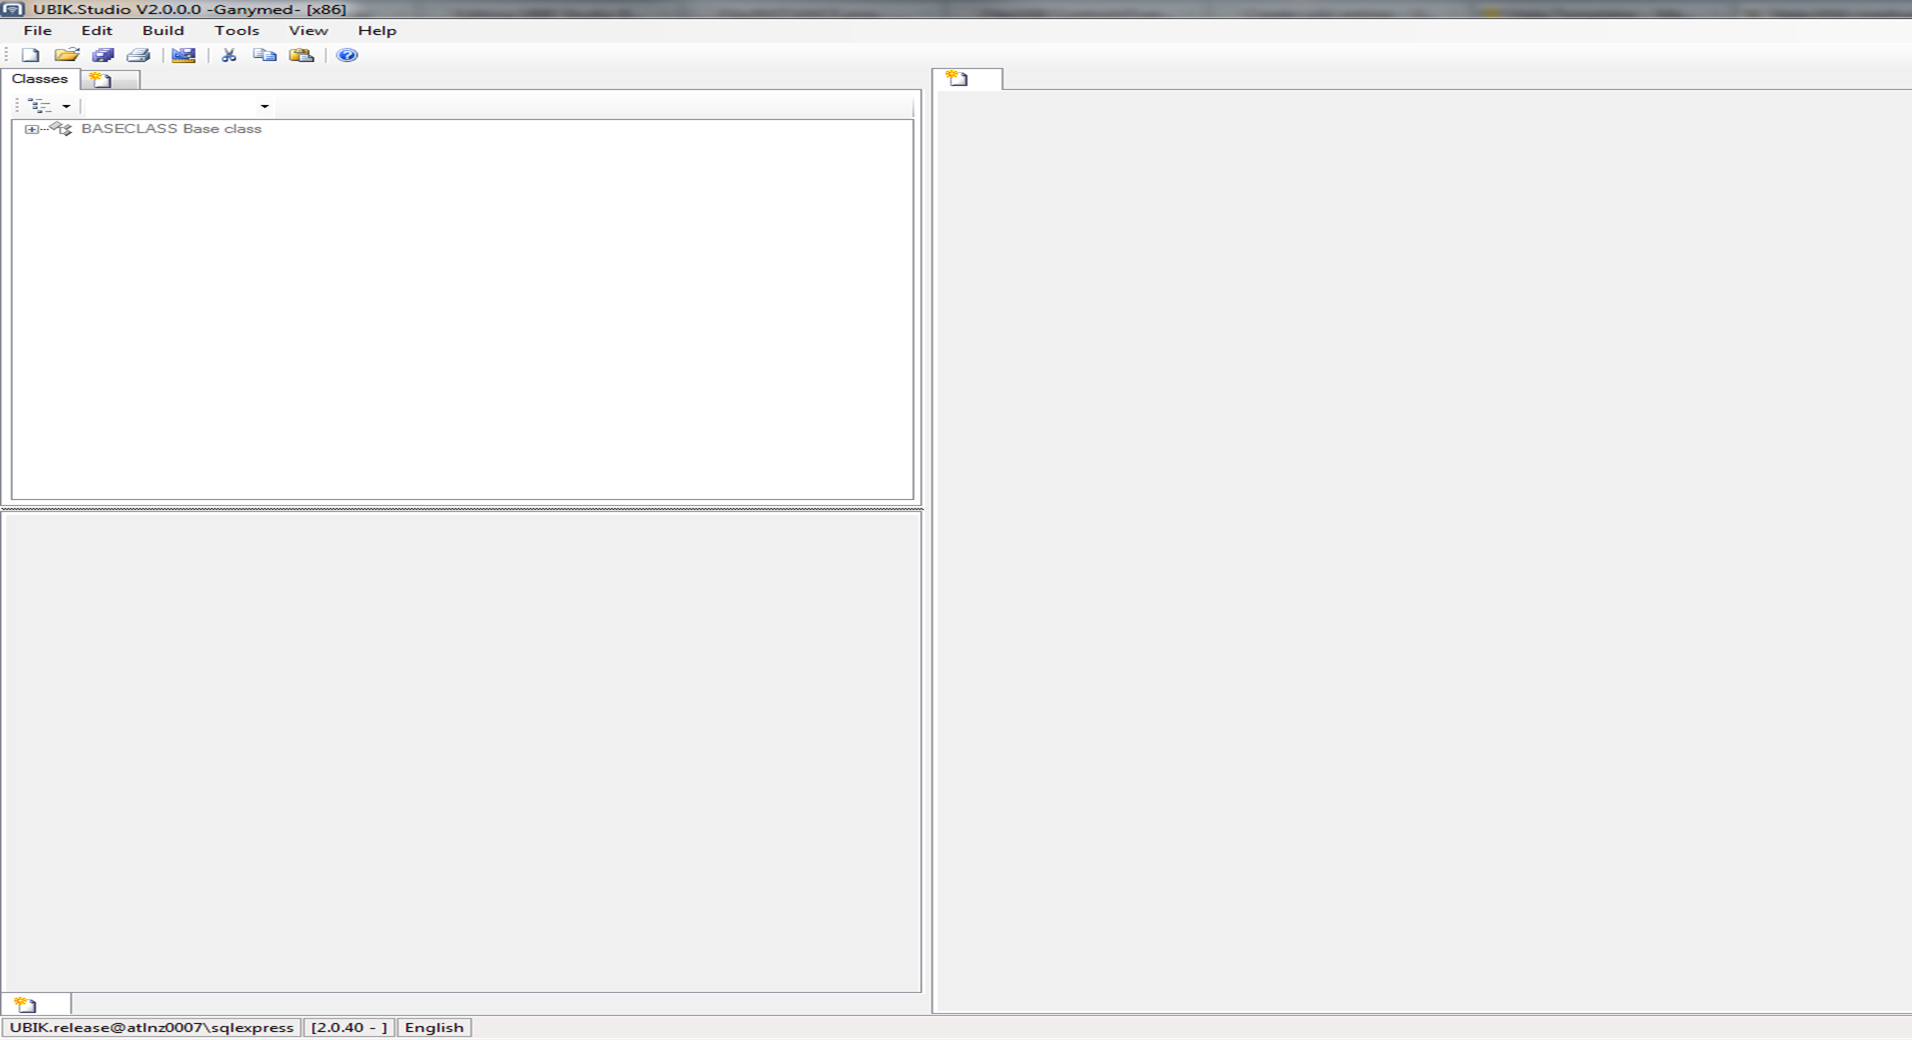
Task: Click the Print toolbar icon
Action: point(138,55)
